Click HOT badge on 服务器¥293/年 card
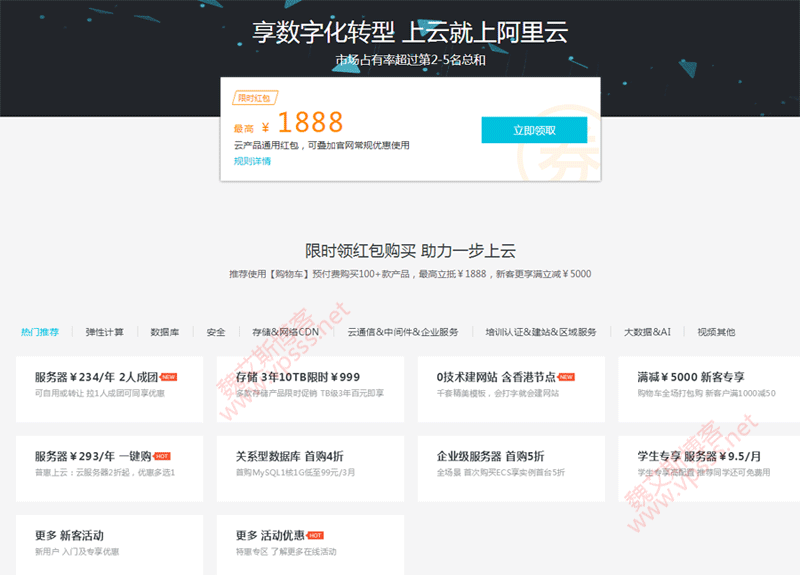The image size is (800, 575). pyautogui.click(x=162, y=456)
